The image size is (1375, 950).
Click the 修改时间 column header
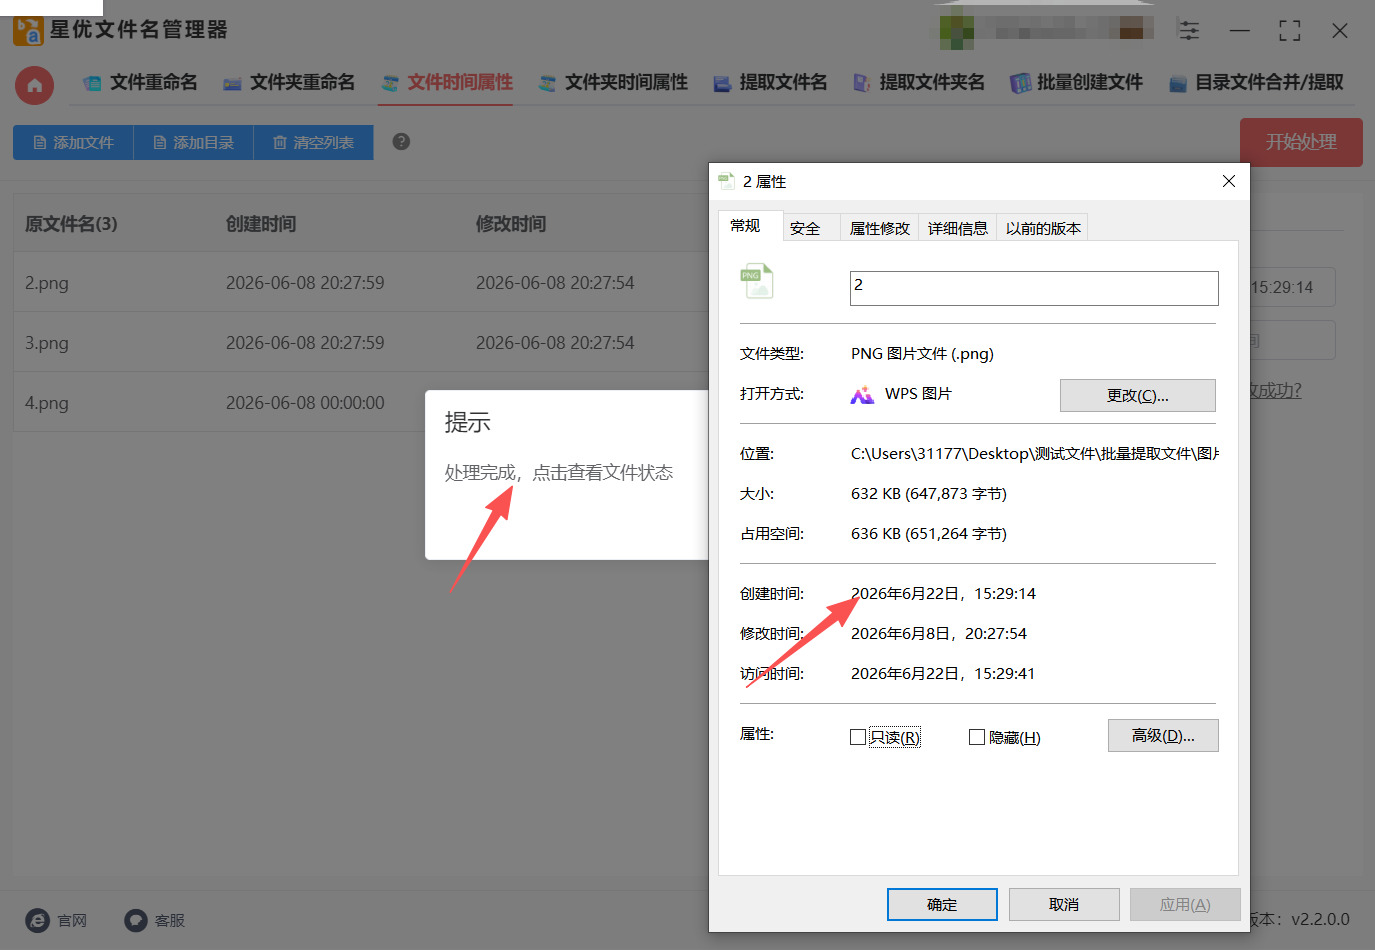tap(511, 224)
